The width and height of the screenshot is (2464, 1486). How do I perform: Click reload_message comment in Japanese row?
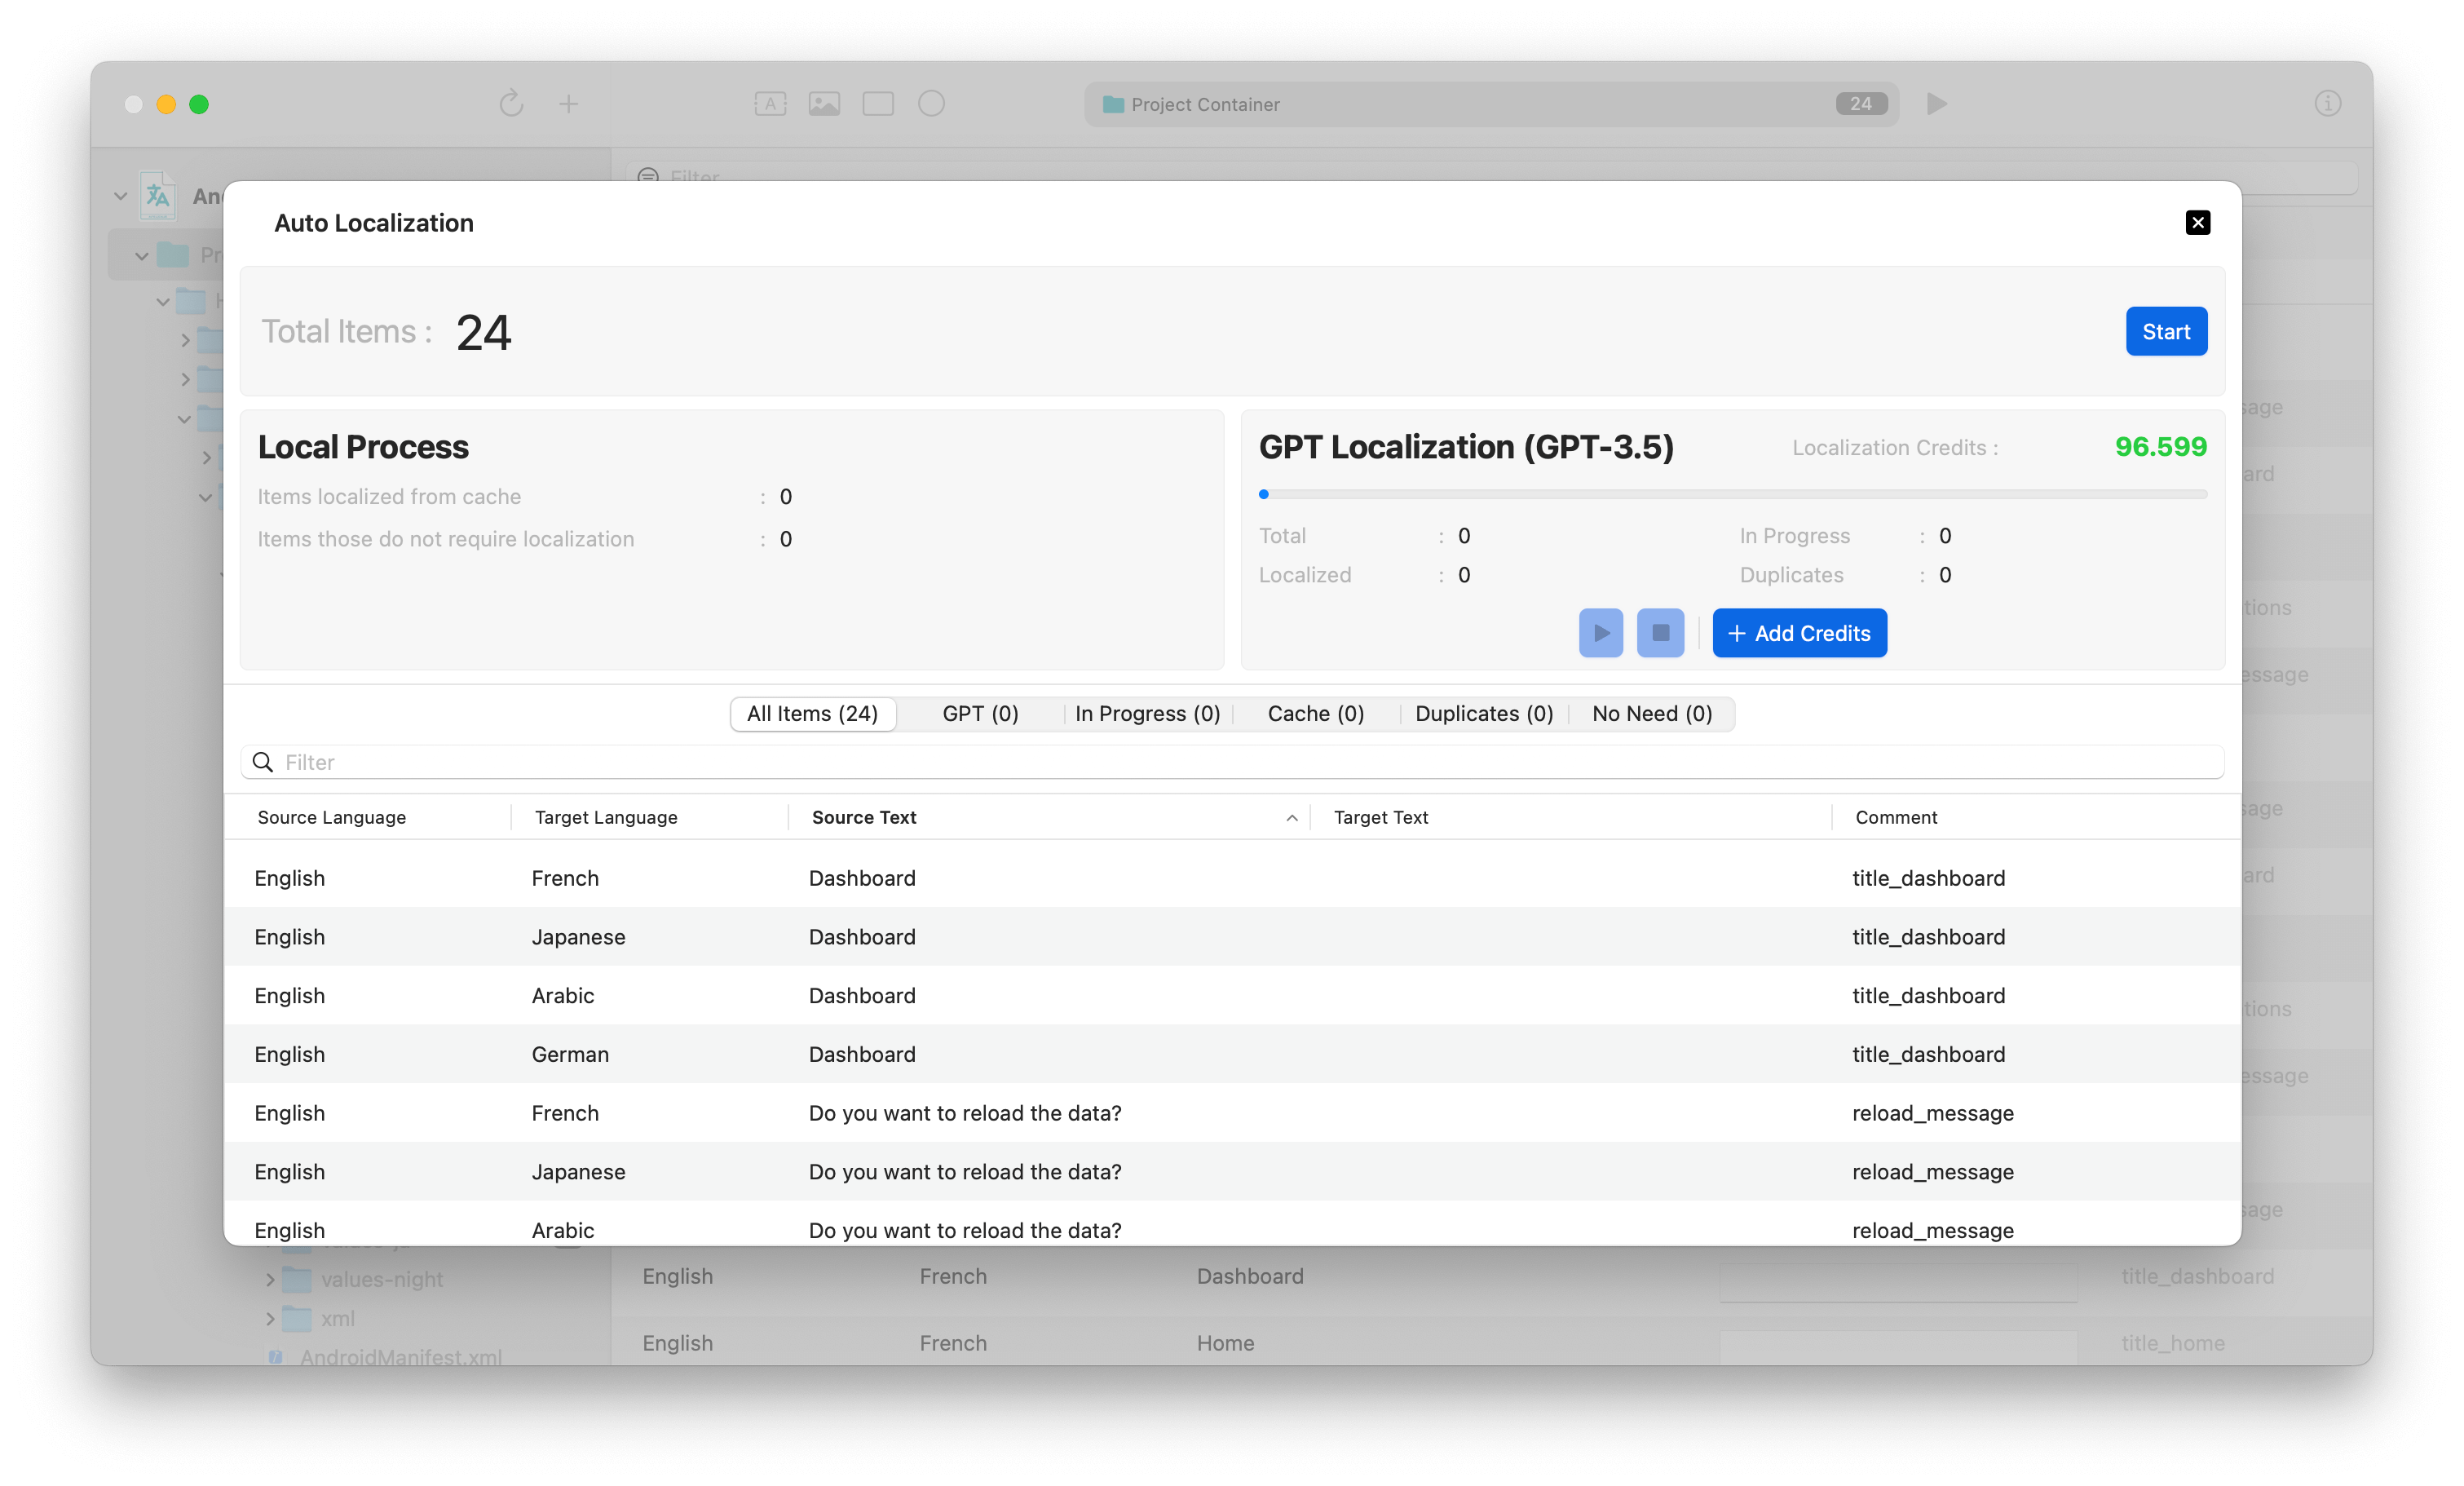1932,1172
